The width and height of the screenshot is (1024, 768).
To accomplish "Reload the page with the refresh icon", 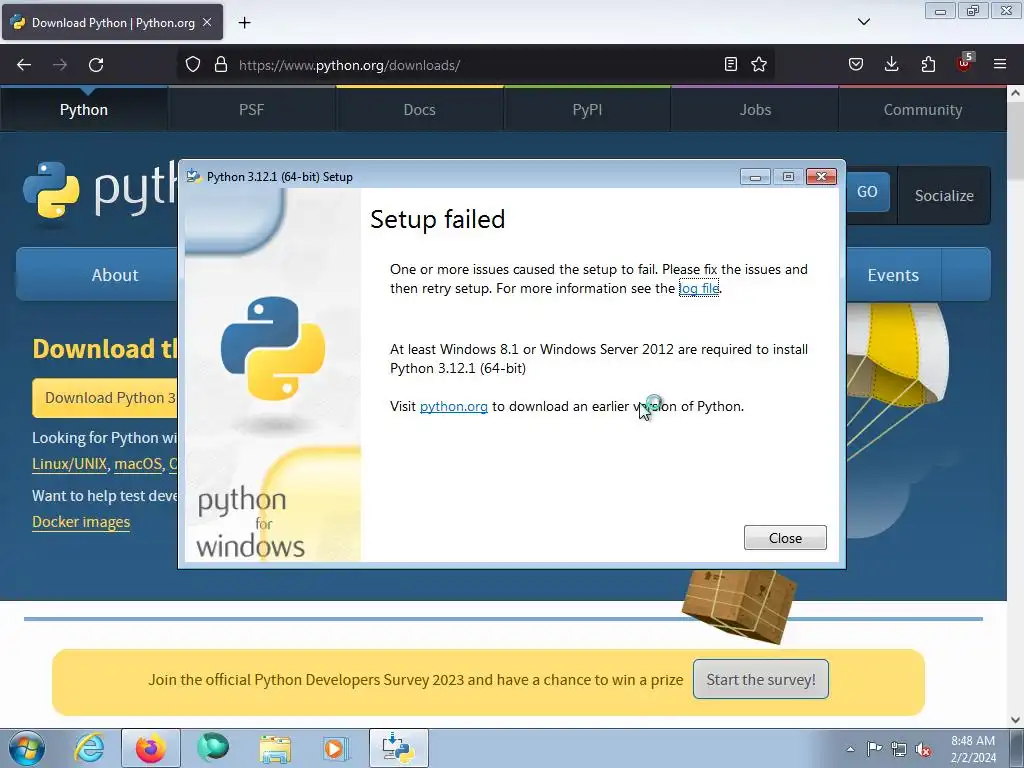I will click(96, 65).
